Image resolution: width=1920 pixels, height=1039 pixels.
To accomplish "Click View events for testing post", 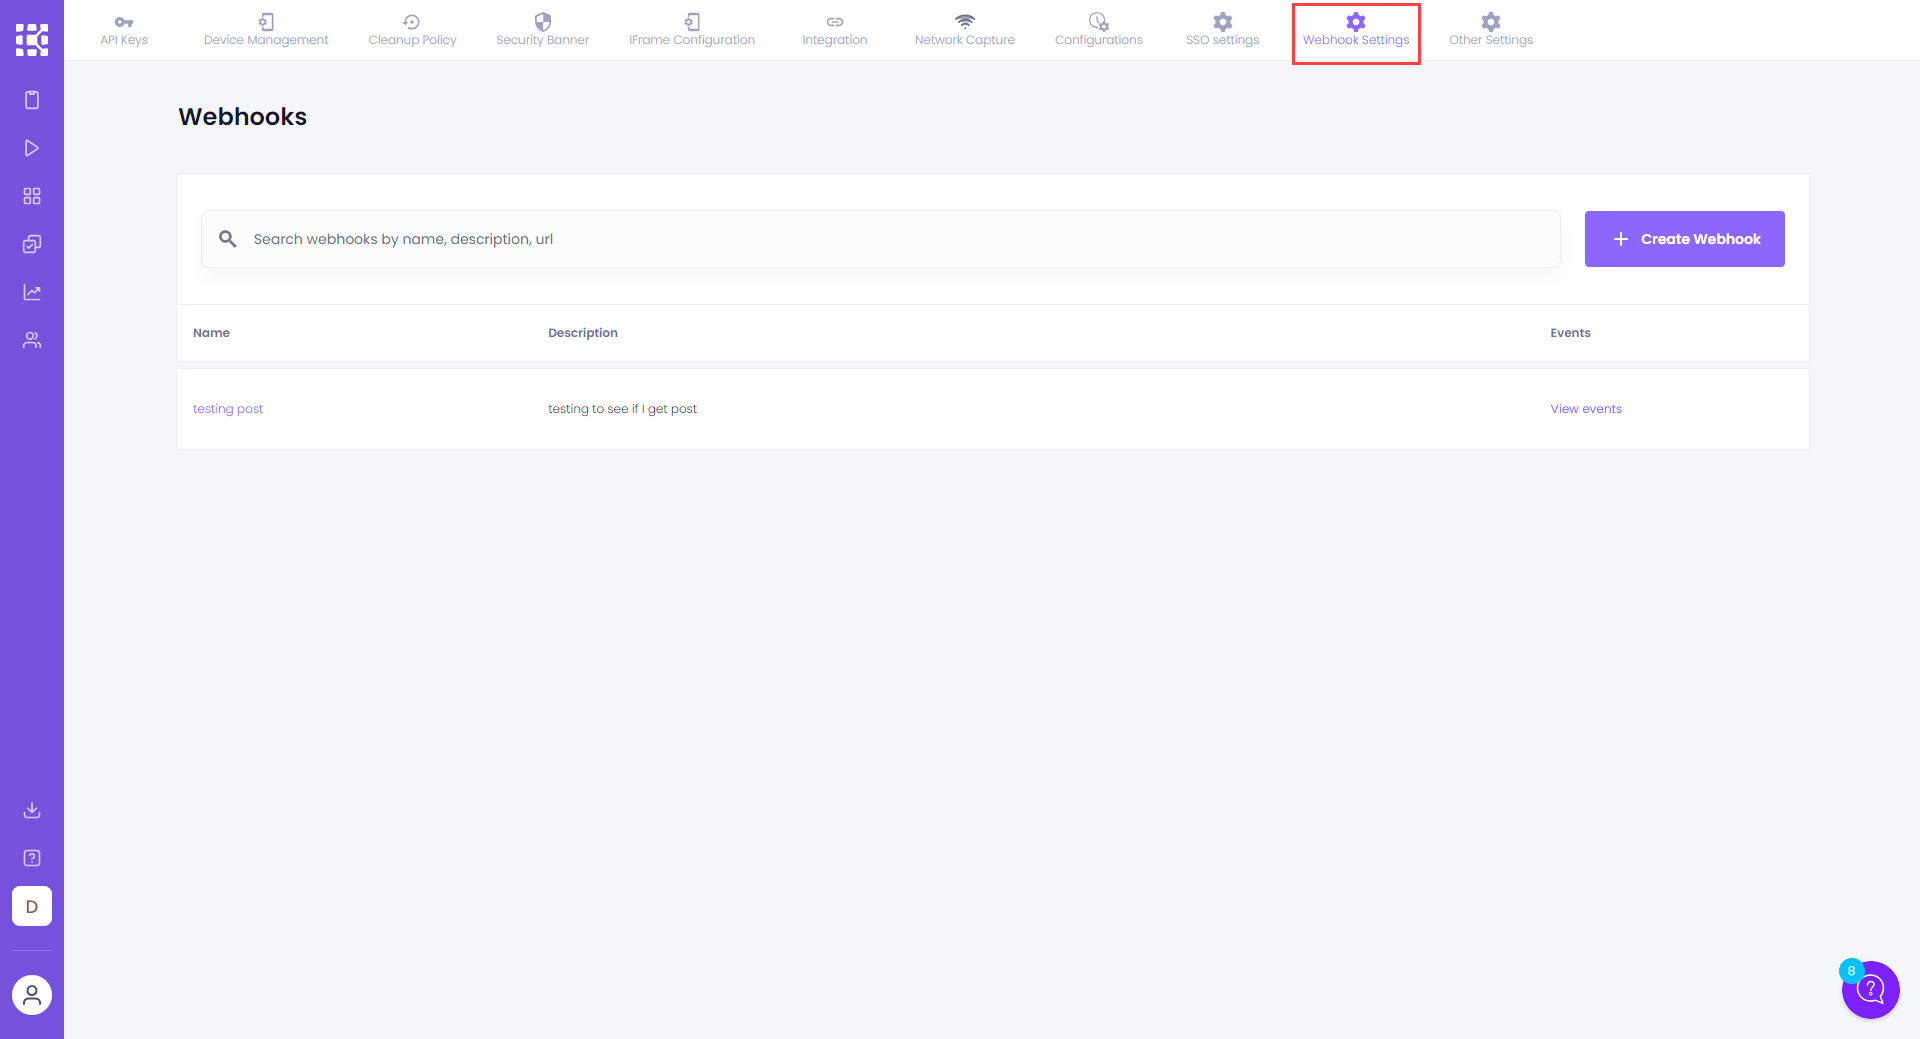I will (x=1586, y=409).
